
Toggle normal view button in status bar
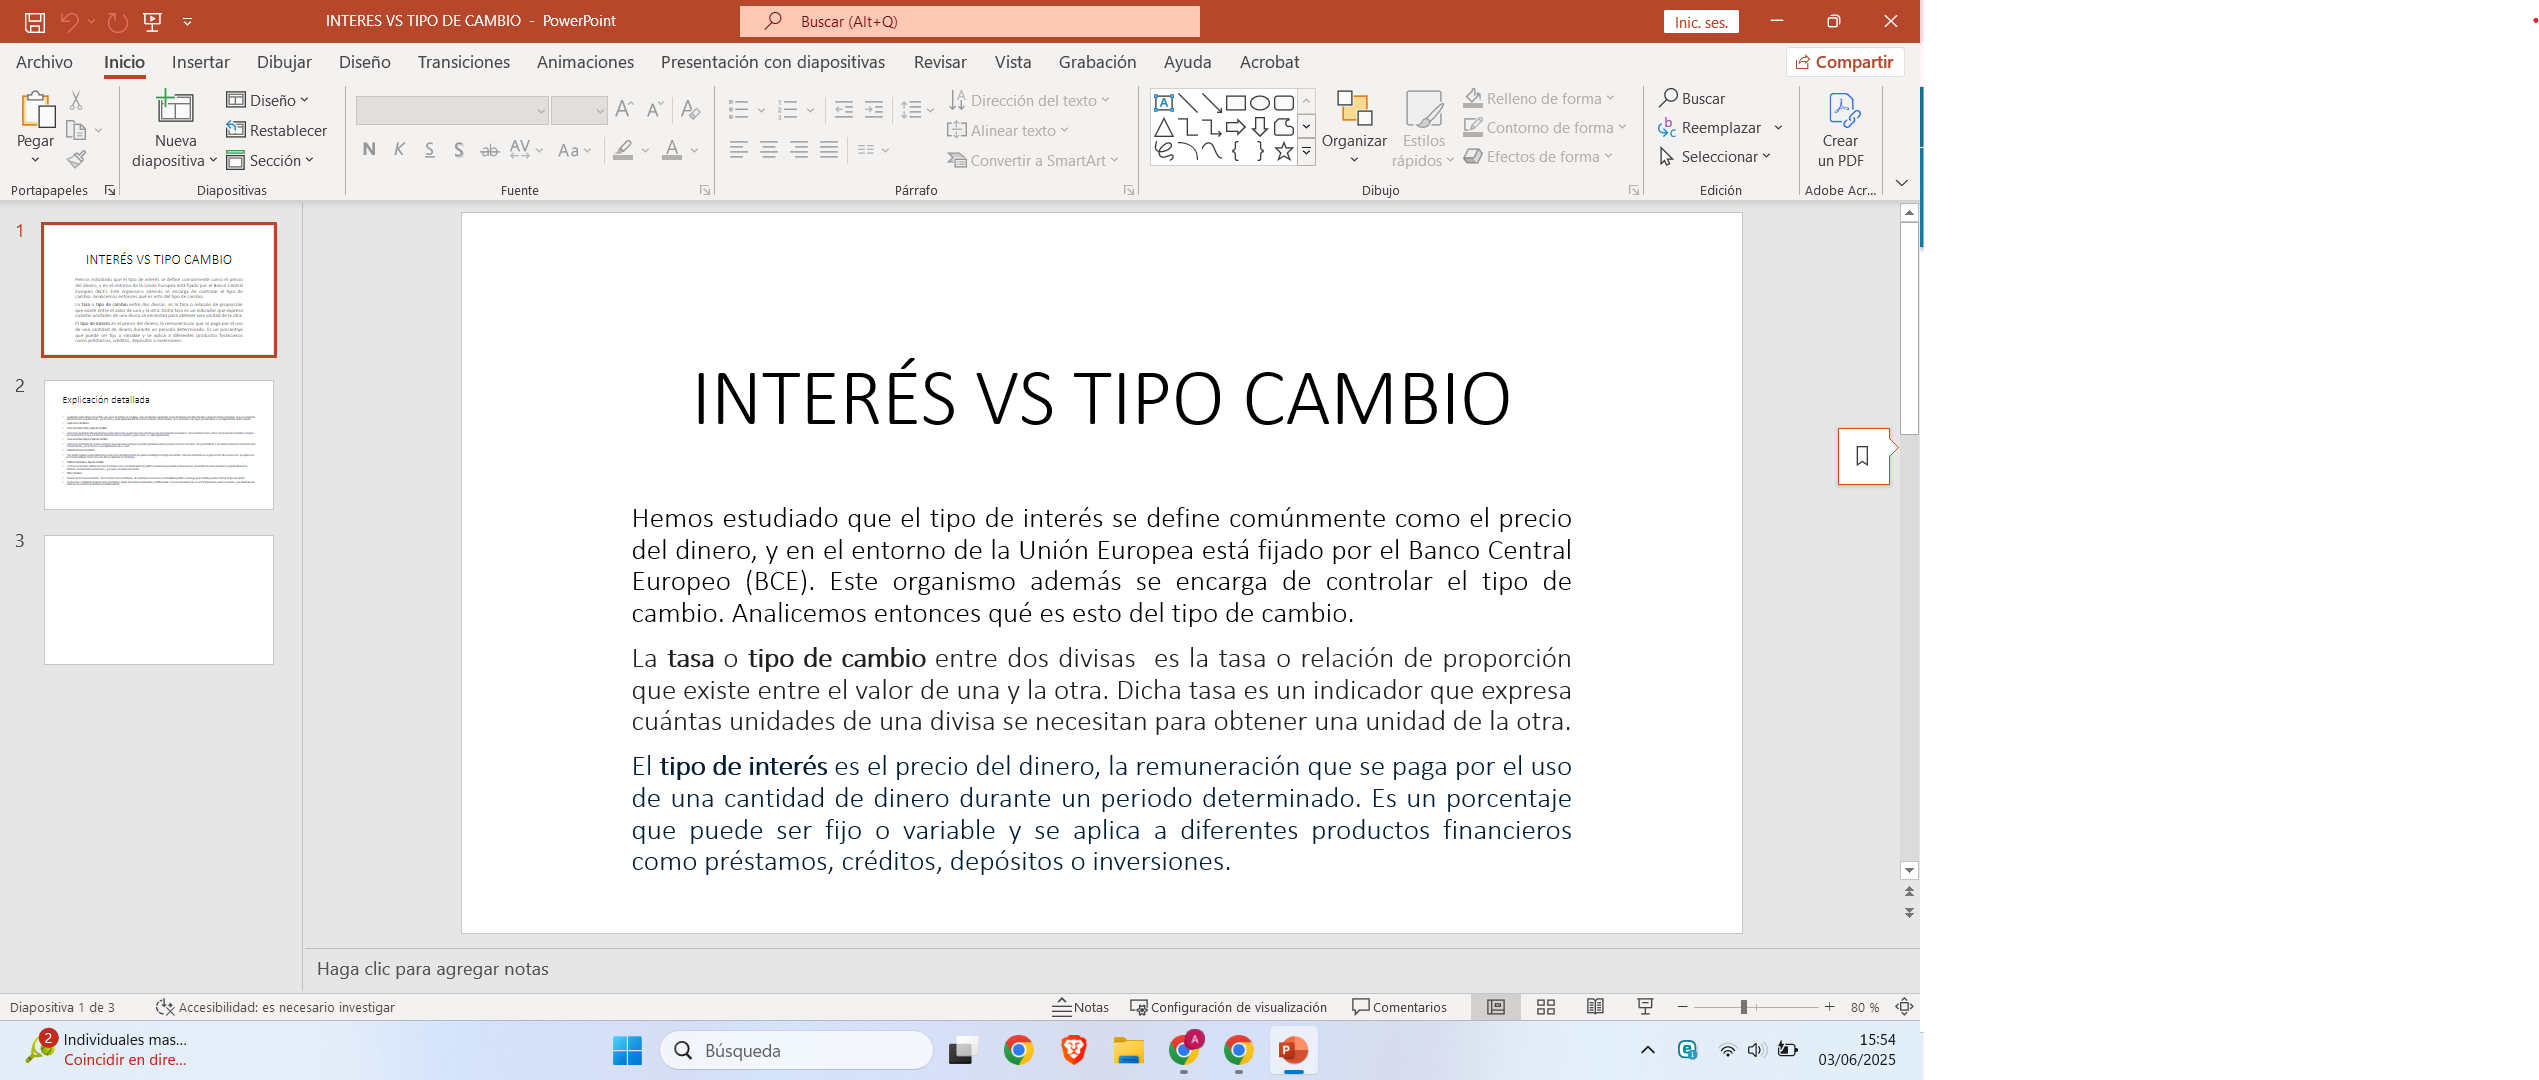1496,1007
